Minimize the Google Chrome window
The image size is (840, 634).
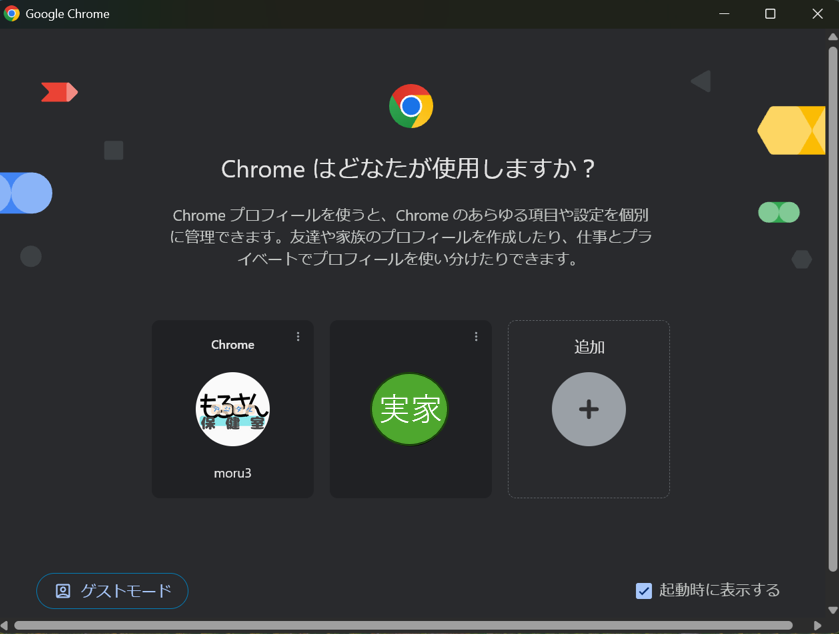pyautogui.click(x=724, y=14)
